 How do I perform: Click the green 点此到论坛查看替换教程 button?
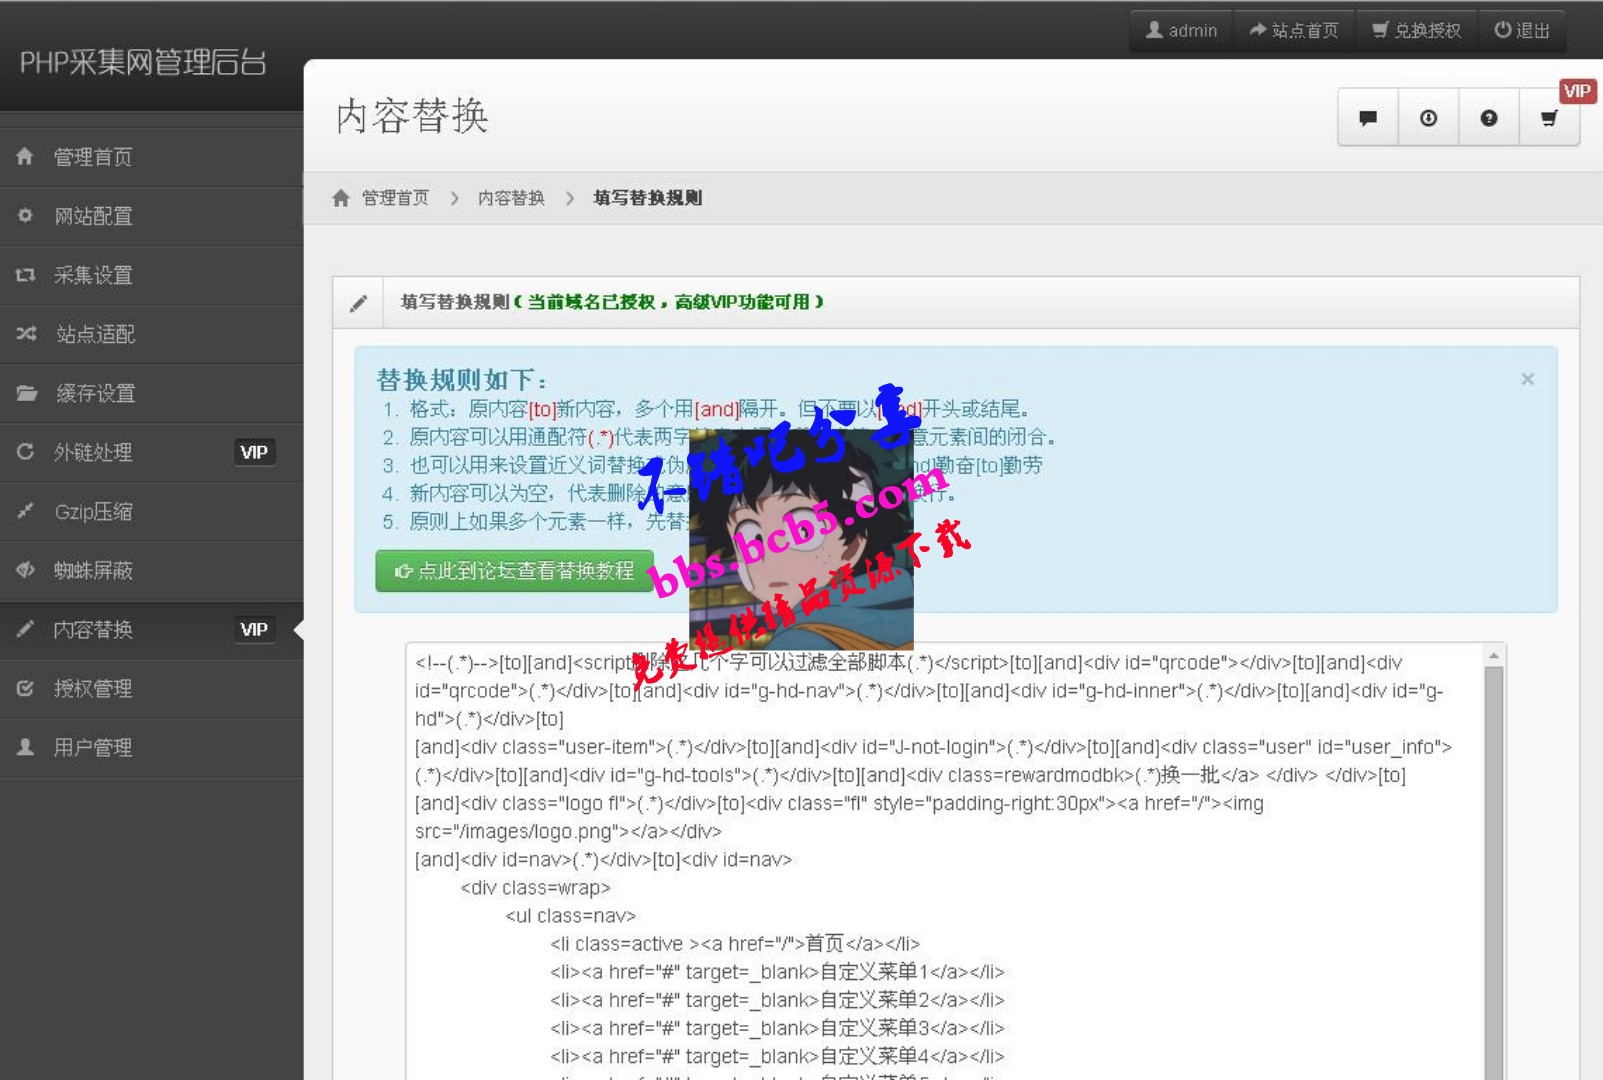(x=514, y=571)
